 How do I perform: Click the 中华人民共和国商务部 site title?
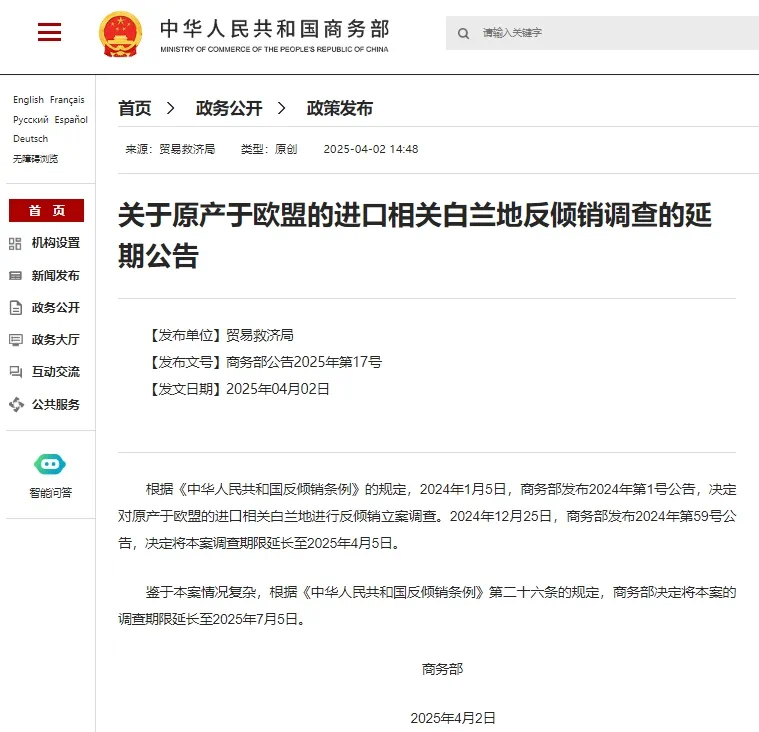(x=274, y=29)
